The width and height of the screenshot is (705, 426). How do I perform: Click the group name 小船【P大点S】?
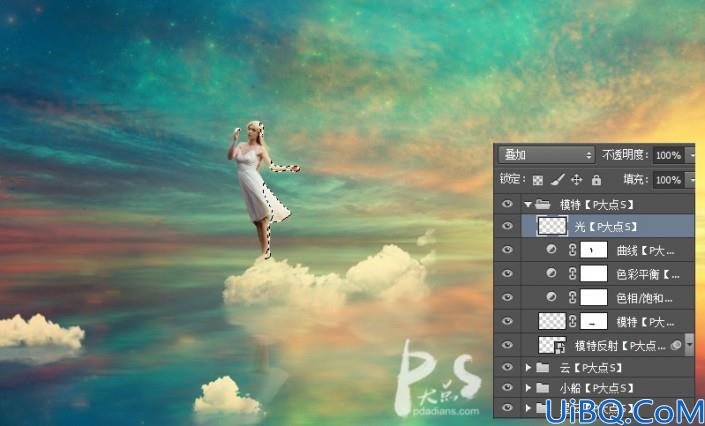click(596, 388)
